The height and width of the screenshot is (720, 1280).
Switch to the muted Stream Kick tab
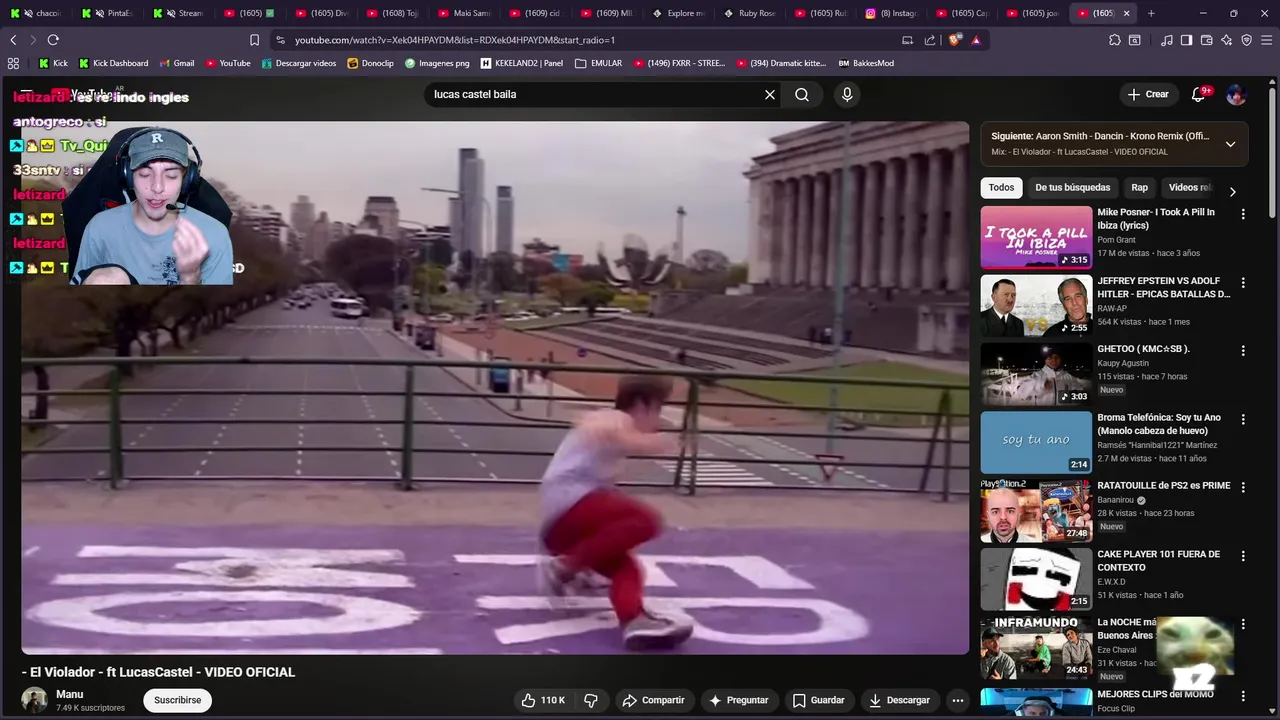[x=178, y=13]
